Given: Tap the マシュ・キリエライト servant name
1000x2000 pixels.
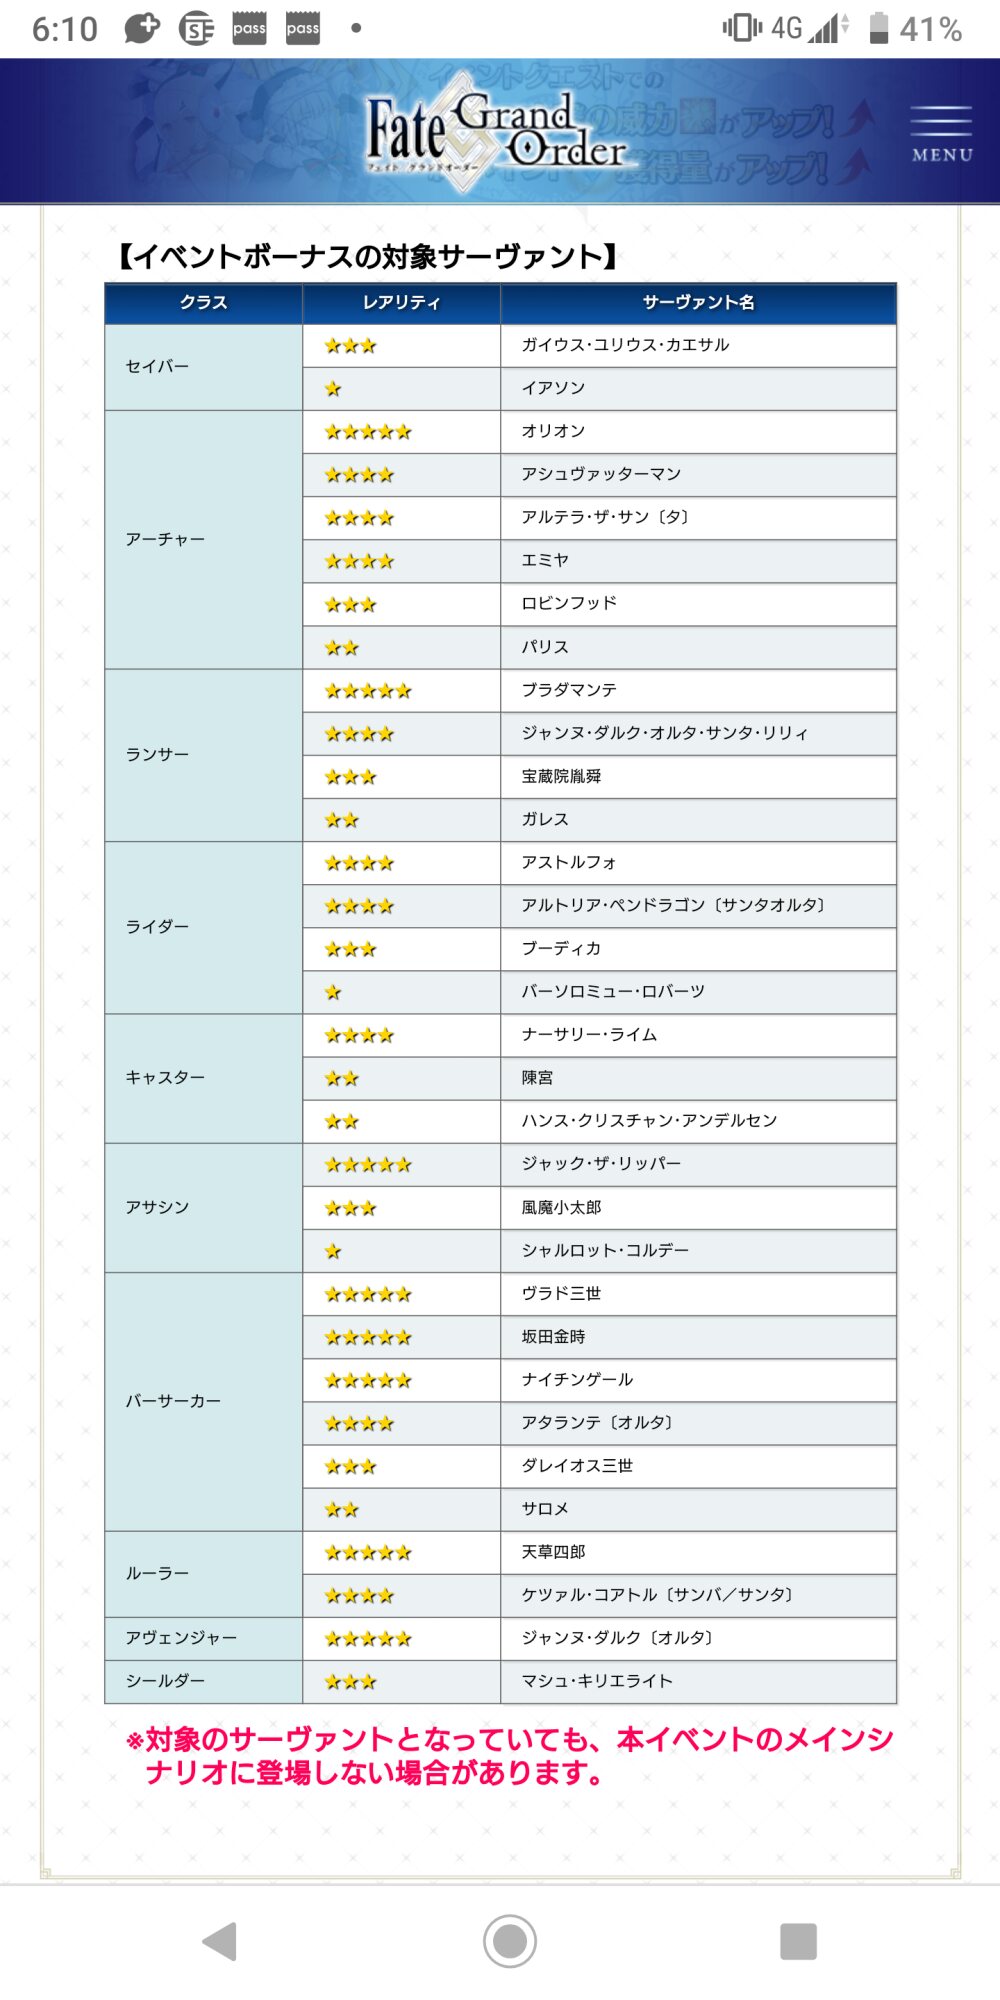Looking at the screenshot, I should coord(597,1681).
